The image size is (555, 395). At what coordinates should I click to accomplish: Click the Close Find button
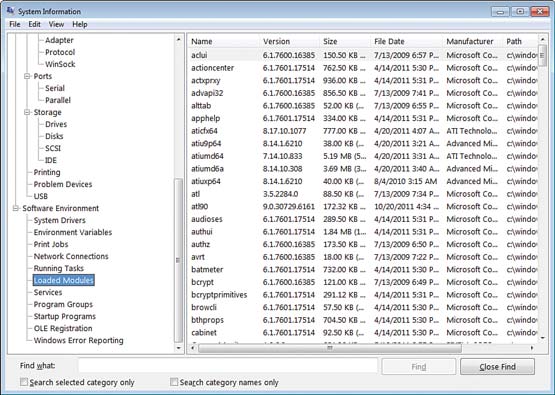[x=497, y=367]
